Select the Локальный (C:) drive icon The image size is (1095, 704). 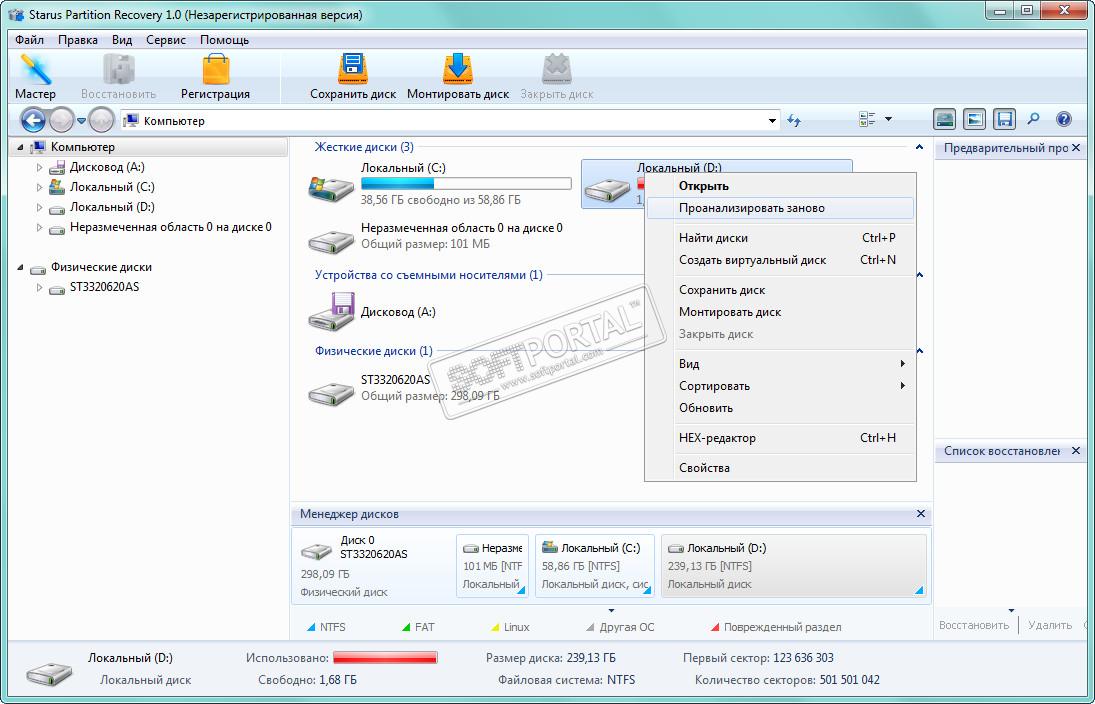point(332,189)
